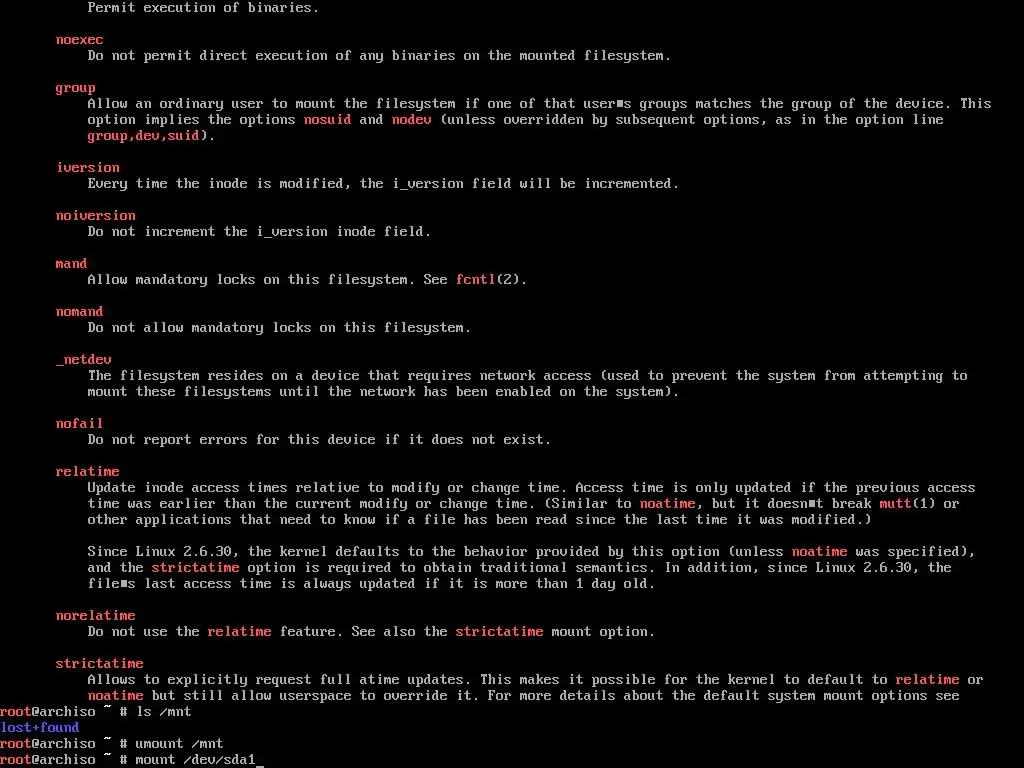Click the iversion option name
The width and height of the screenshot is (1024, 768).
click(x=88, y=168)
